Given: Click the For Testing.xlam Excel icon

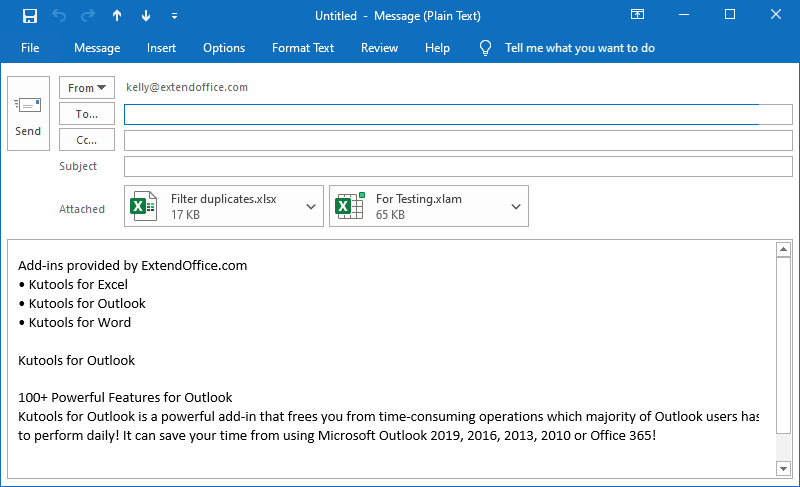Looking at the screenshot, I should [349, 206].
